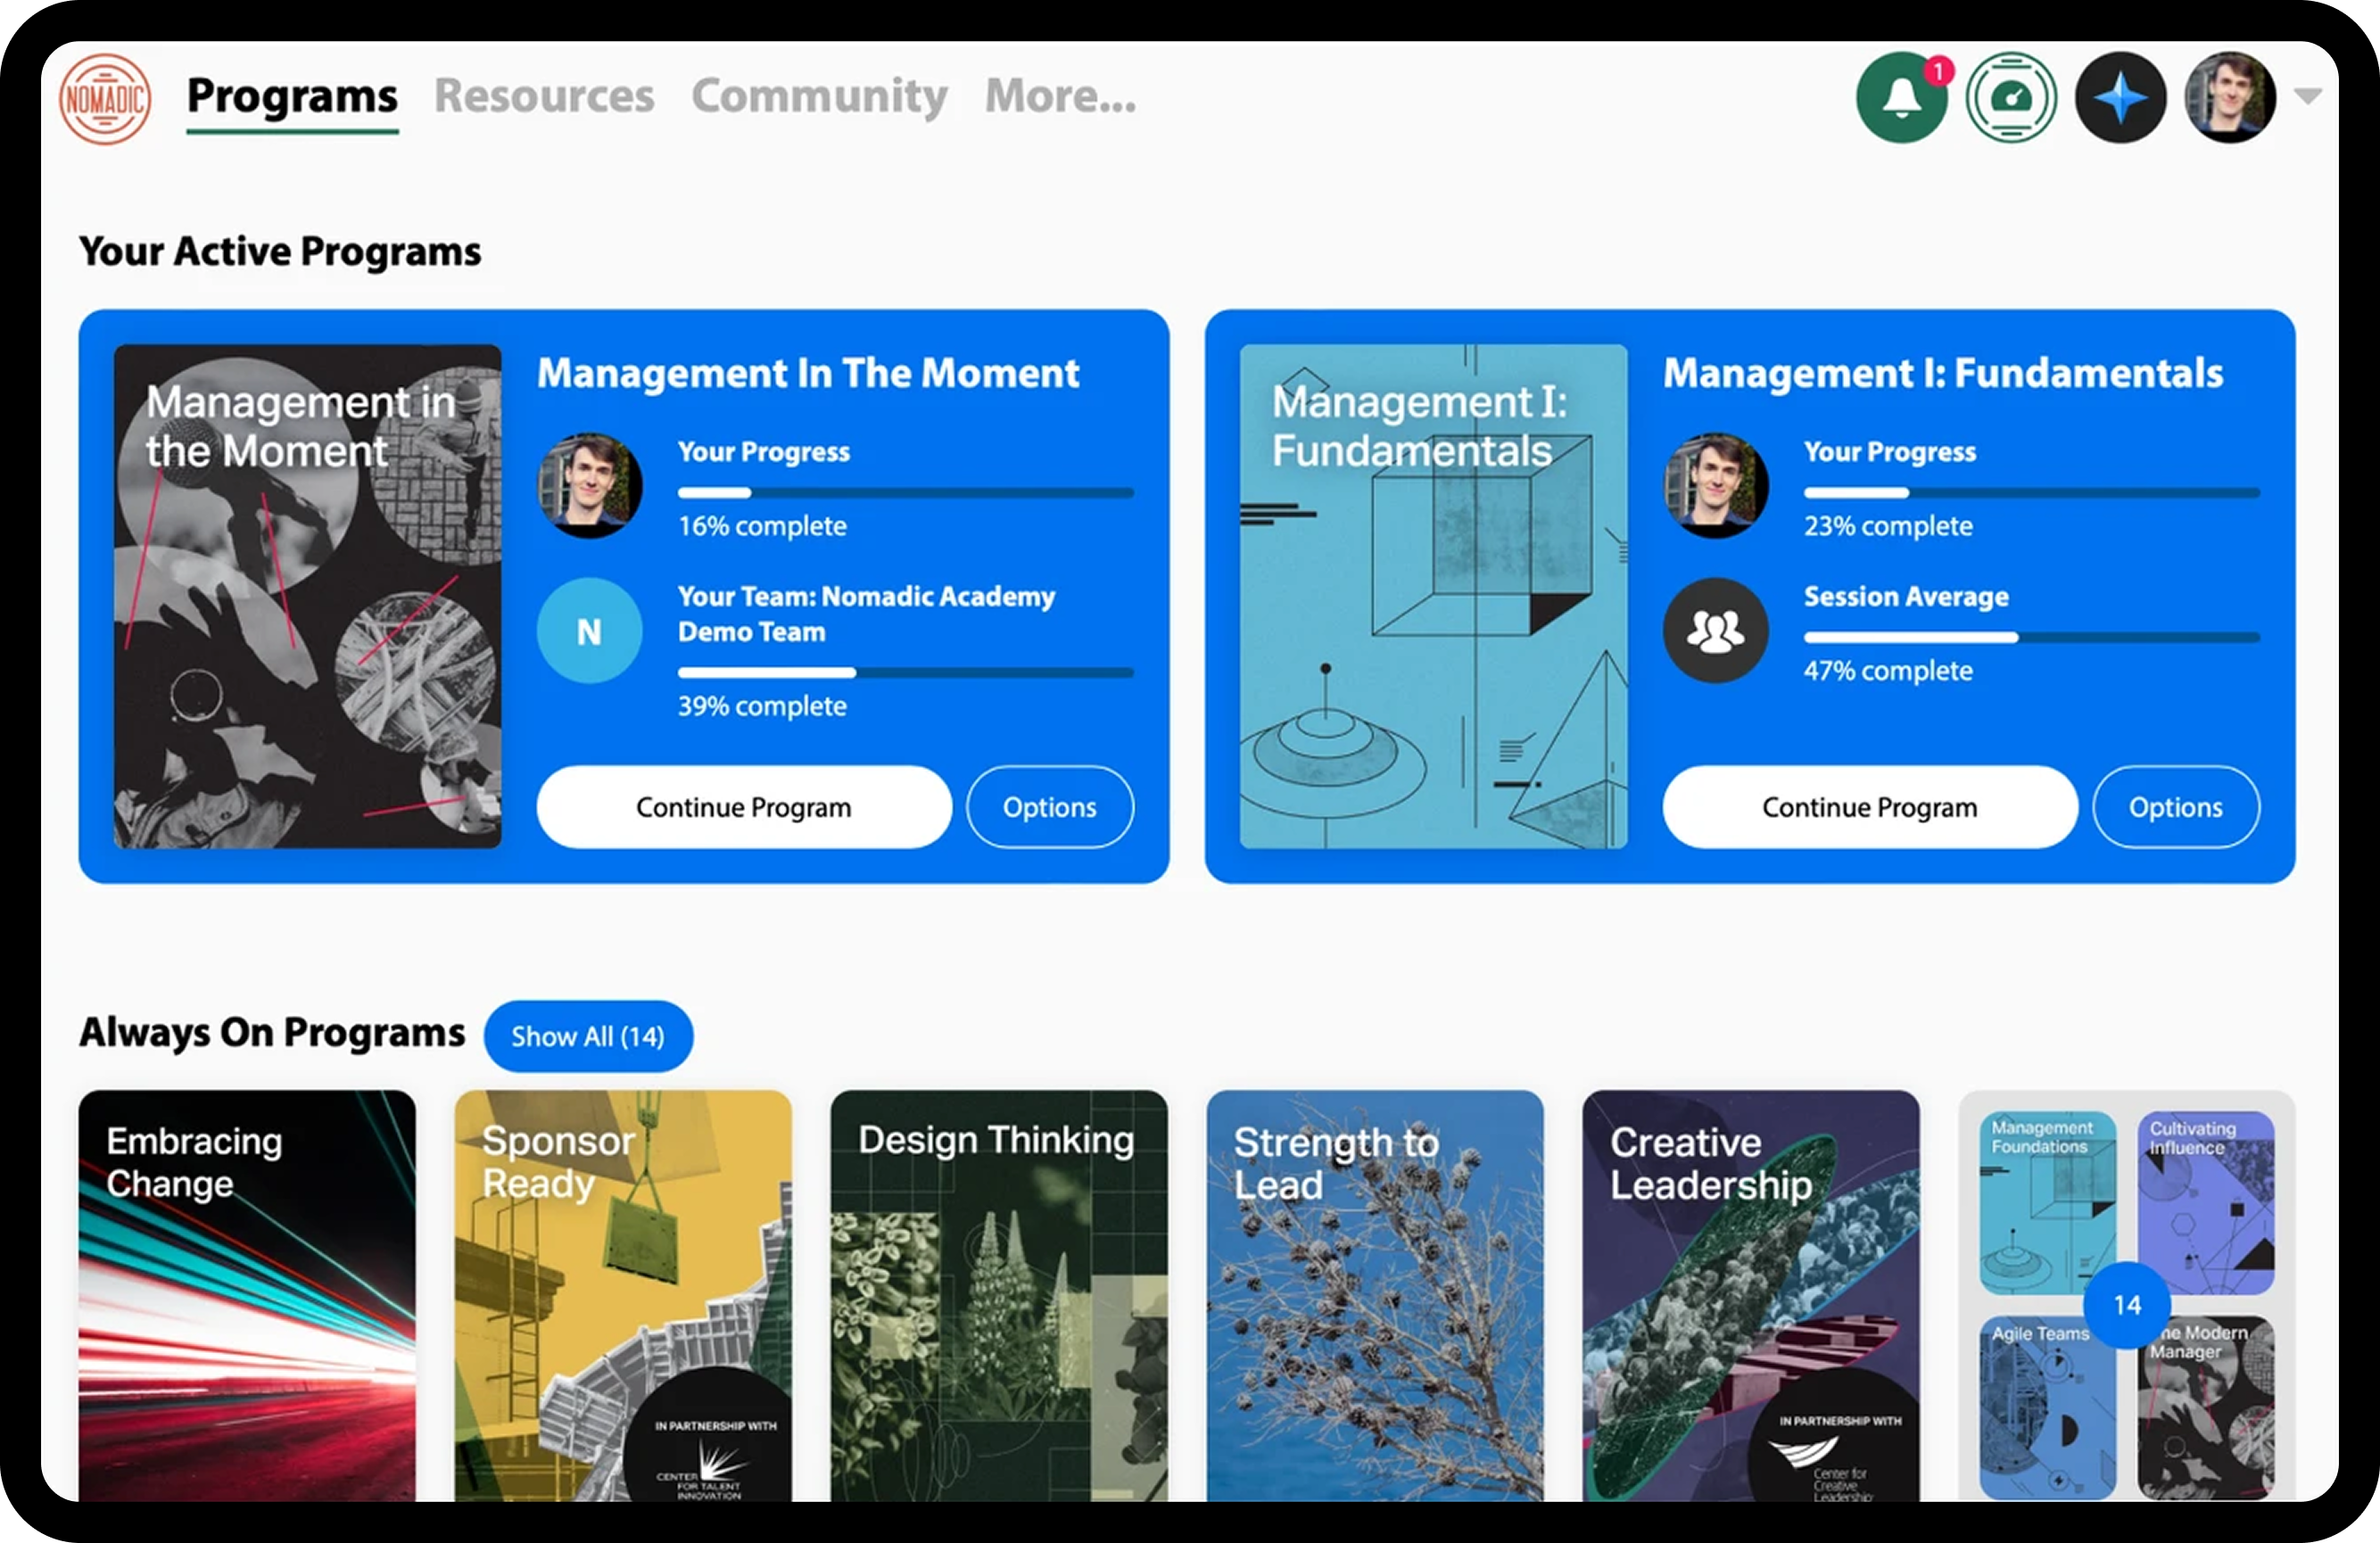This screenshot has width=2380, height=1543.
Task: Click the 16% complete progress bar
Action: pyautogui.click(x=905, y=493)
